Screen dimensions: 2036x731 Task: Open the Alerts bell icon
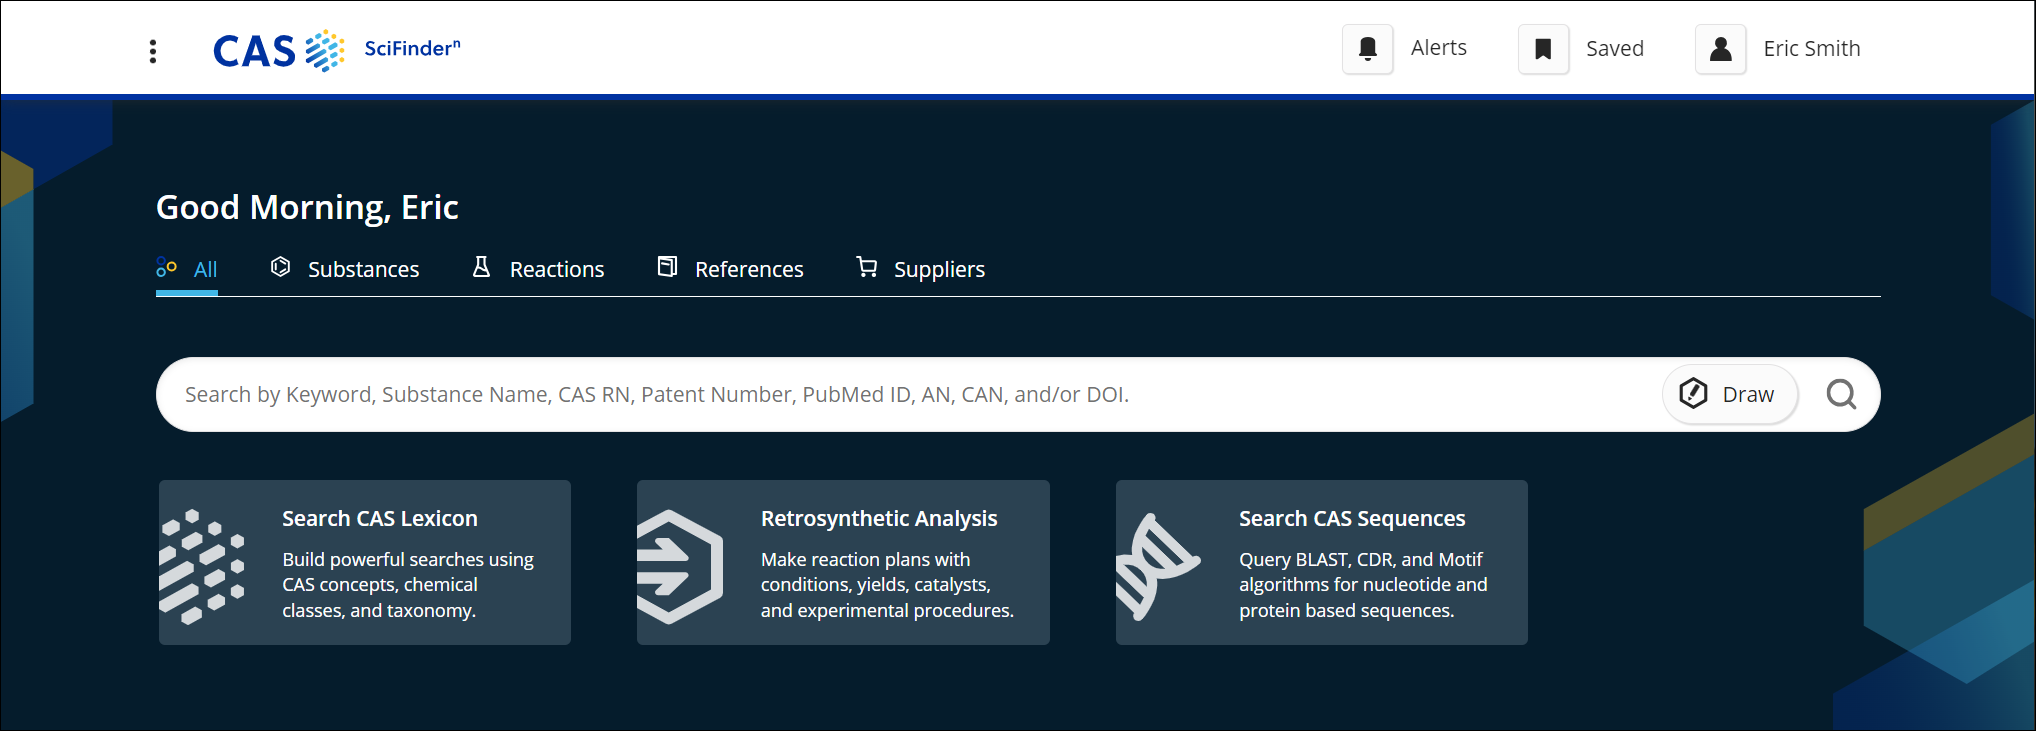point(1368,49)
